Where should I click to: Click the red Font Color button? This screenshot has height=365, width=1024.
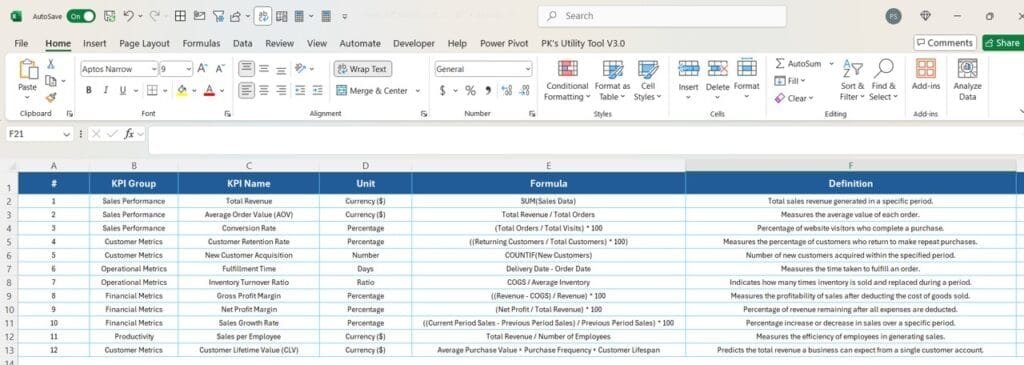tap(210, 91)
